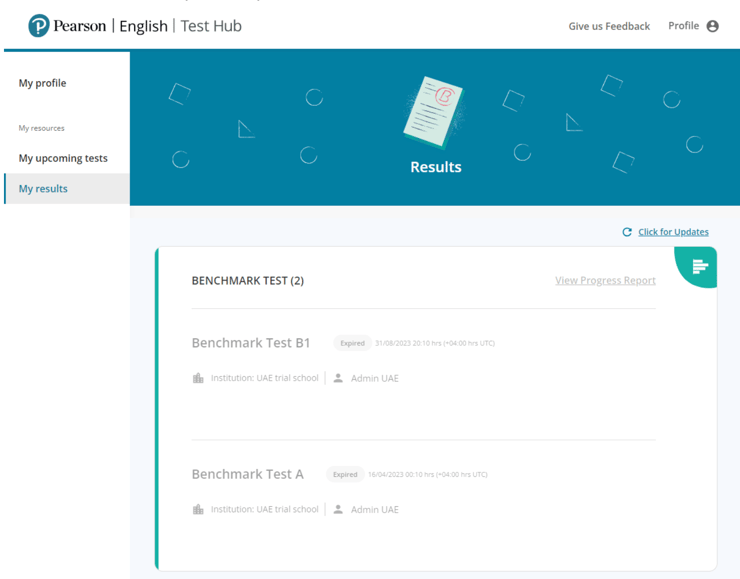Click Expired badge for Benchmark Test A

[345, 474]
